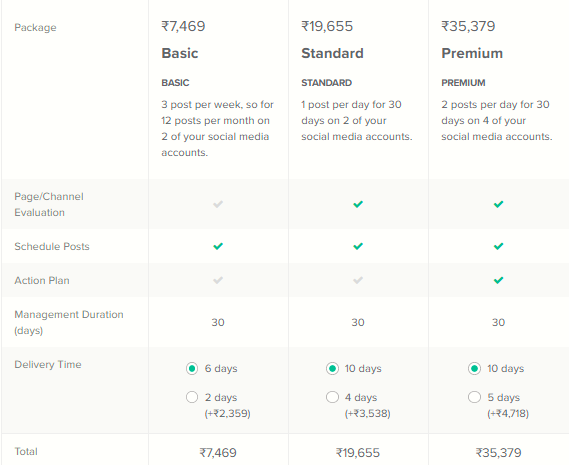The width and height of the screenshot is (569, 465).
Task: Click the grey Page/Channel Evaluation checkmark under Basic
Action: click(x=218, y=204)
